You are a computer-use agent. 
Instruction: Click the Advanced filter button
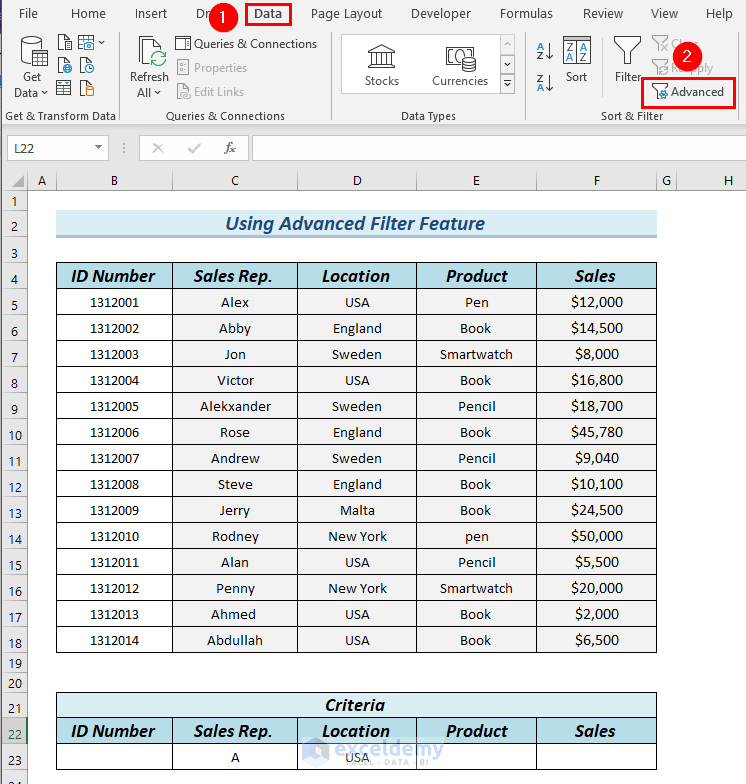click(x=688, y=92)
